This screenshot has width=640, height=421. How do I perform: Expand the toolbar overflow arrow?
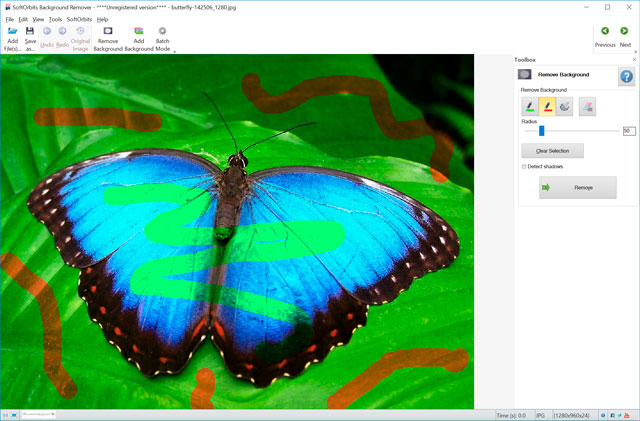tap(175, 50)
